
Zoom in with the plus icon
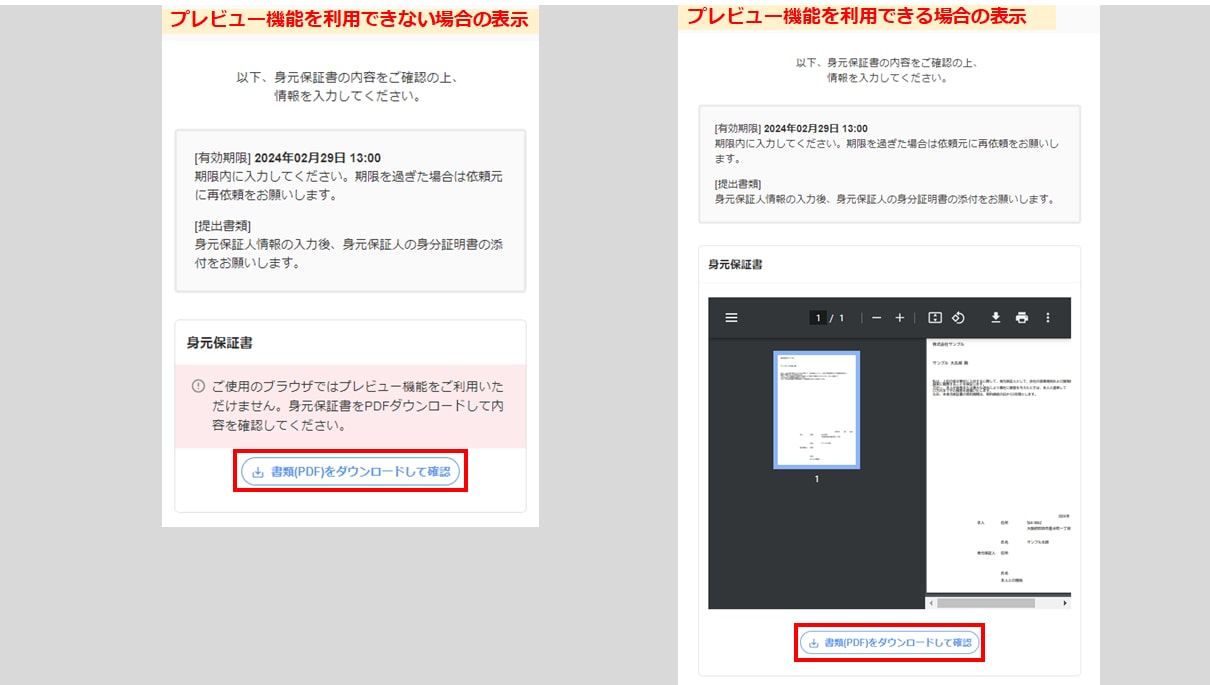pyautogui.click(x=900, y=318)
